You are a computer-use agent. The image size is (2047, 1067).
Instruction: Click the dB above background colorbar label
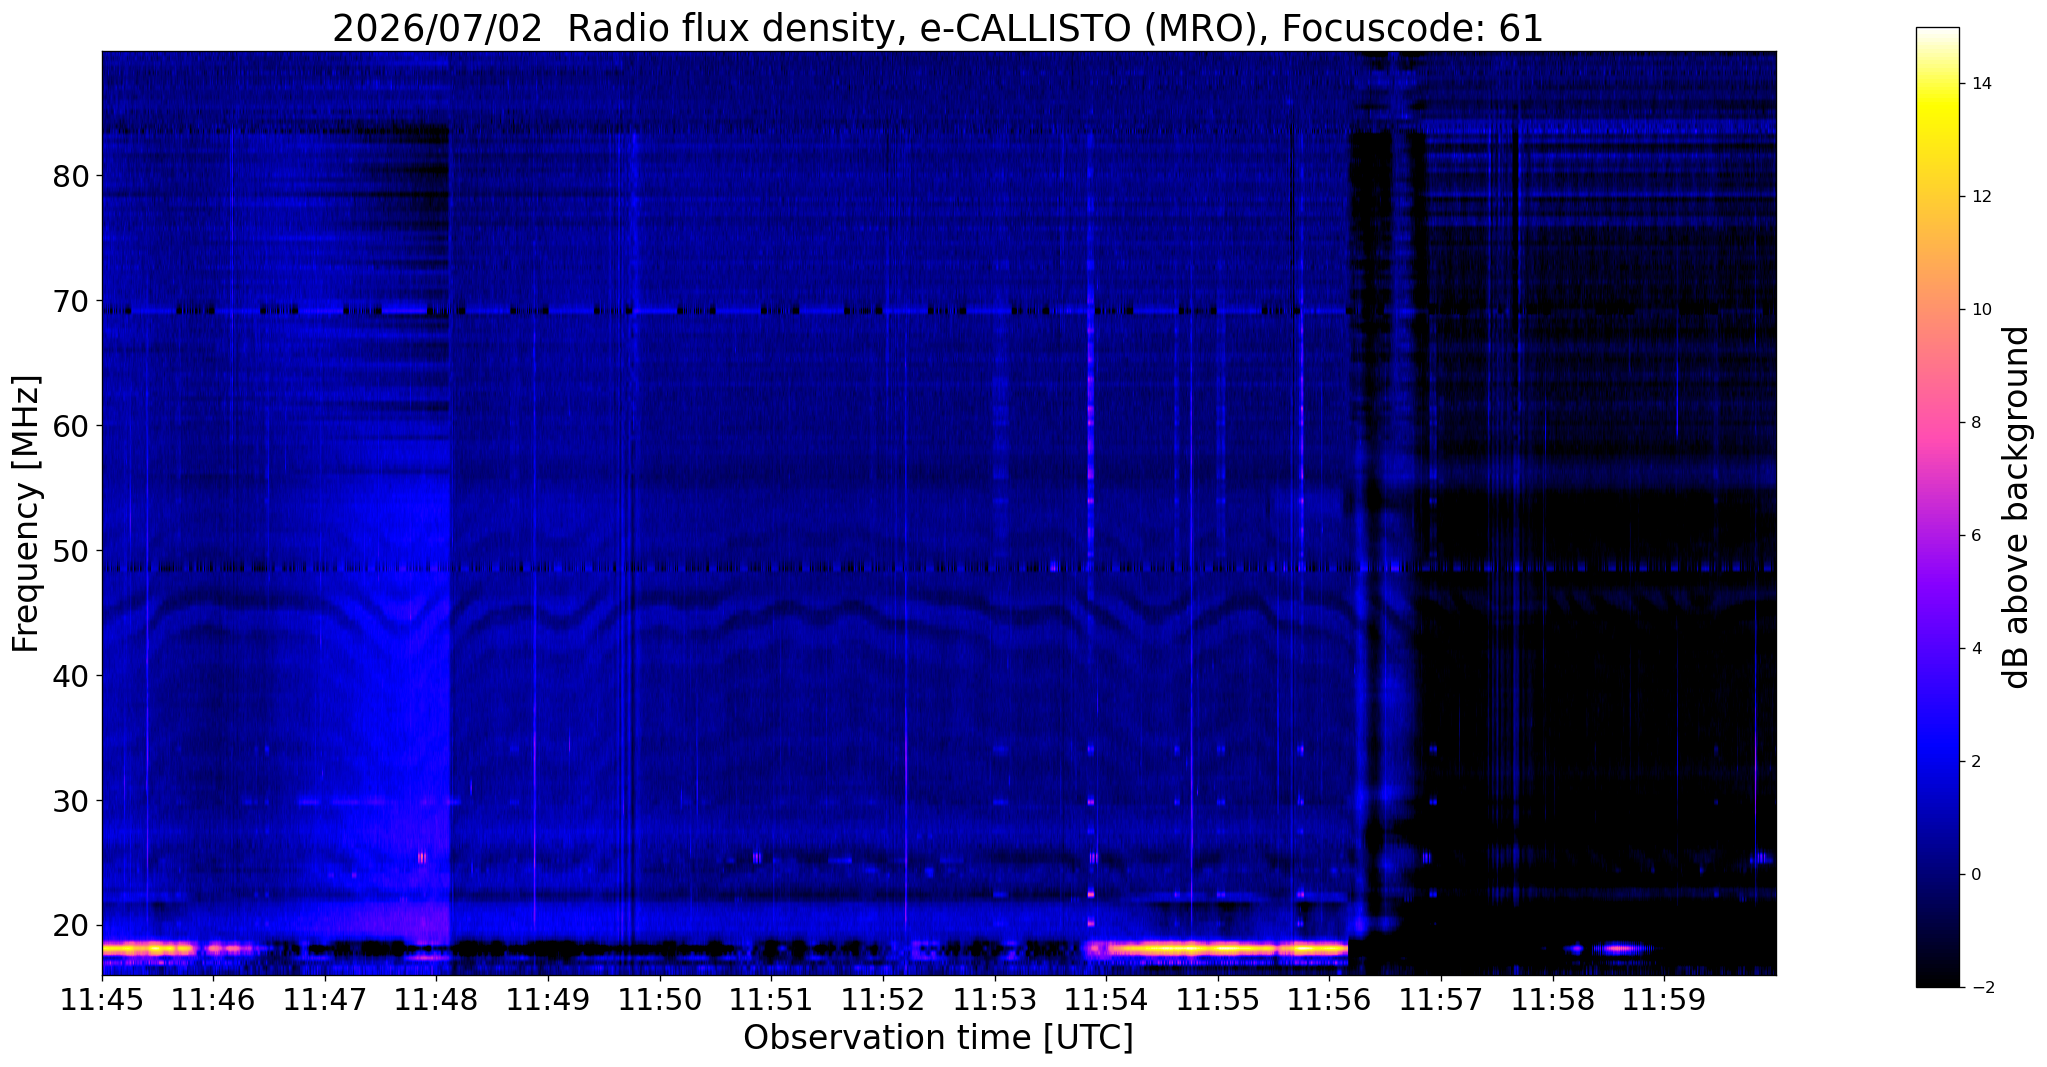click(x=2017, y=507)
